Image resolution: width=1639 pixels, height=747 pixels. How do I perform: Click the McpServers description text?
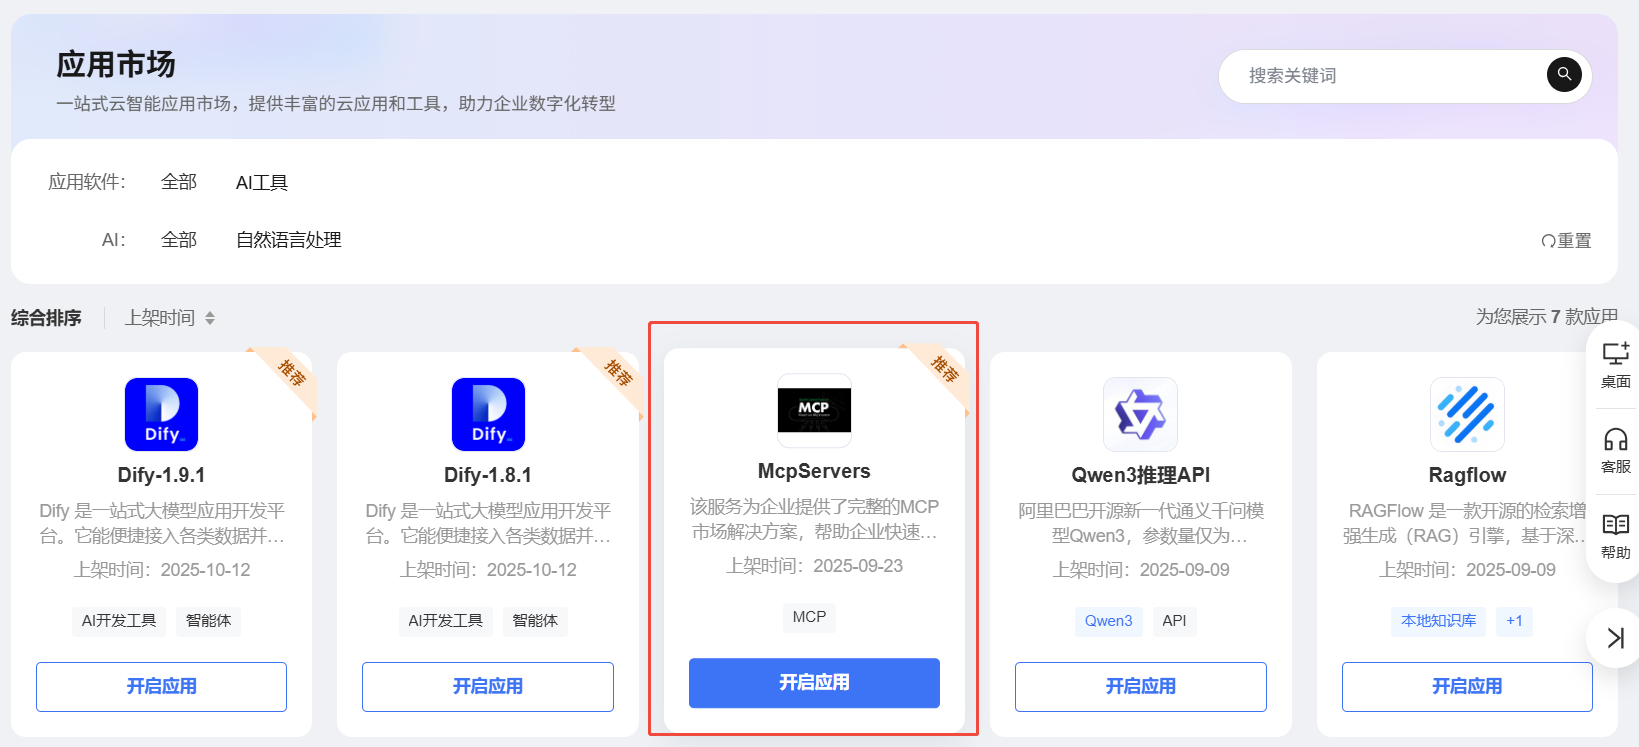pos(814,519)
